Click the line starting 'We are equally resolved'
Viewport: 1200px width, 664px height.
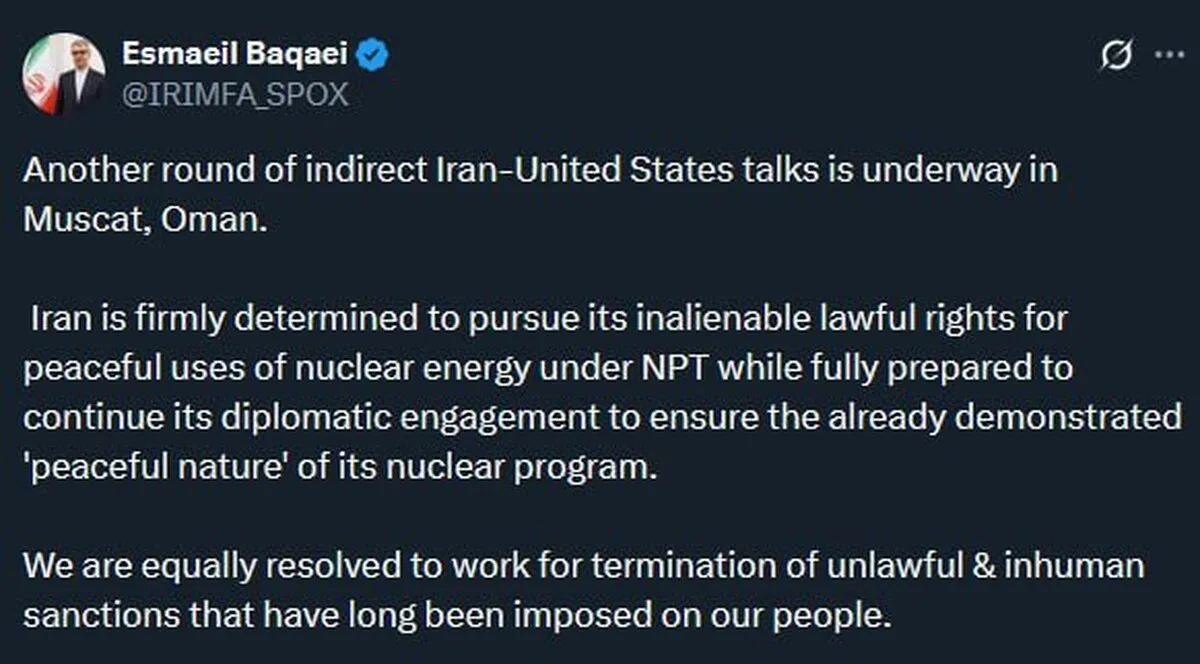click(583, 566)
